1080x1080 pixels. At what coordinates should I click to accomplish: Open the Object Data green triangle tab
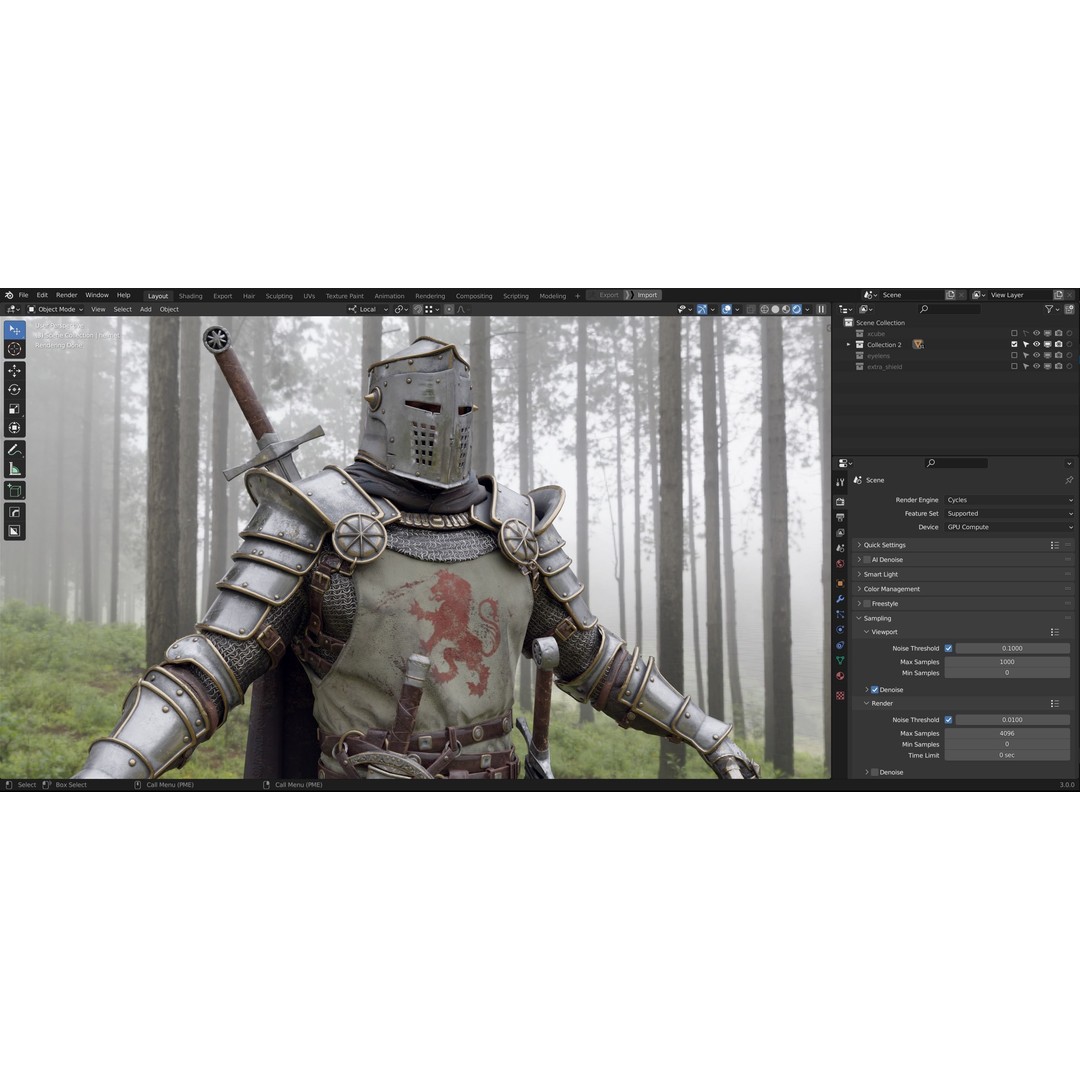[840, 661]
